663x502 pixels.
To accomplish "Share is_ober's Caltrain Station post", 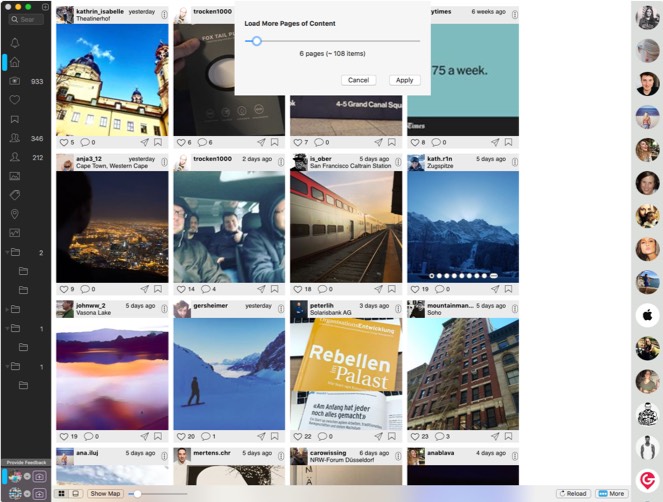I will click(x=378, y=289).
